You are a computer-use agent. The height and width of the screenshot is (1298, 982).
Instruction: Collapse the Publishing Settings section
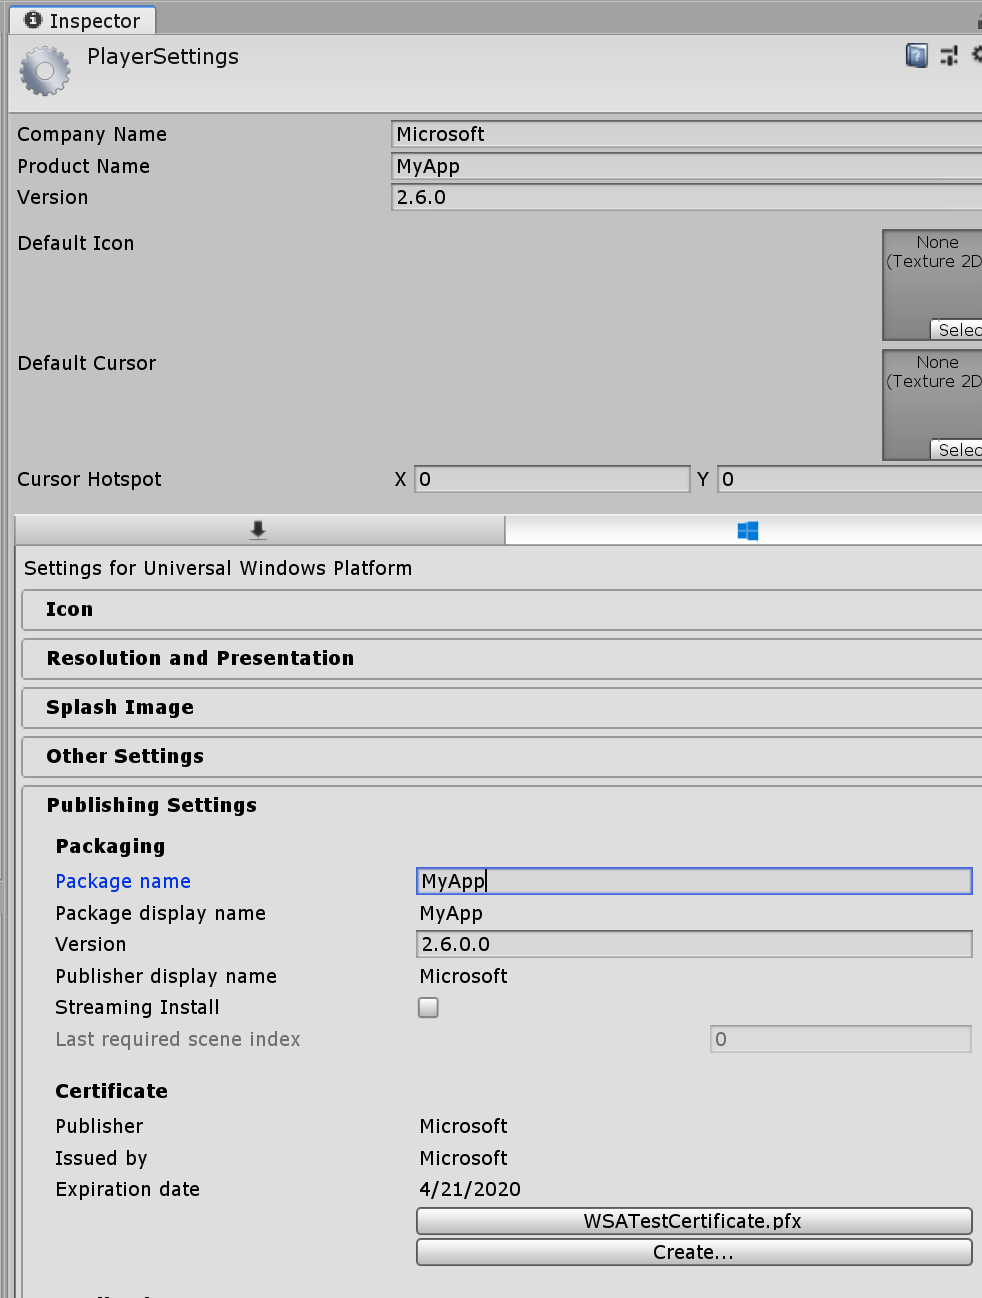151,805
